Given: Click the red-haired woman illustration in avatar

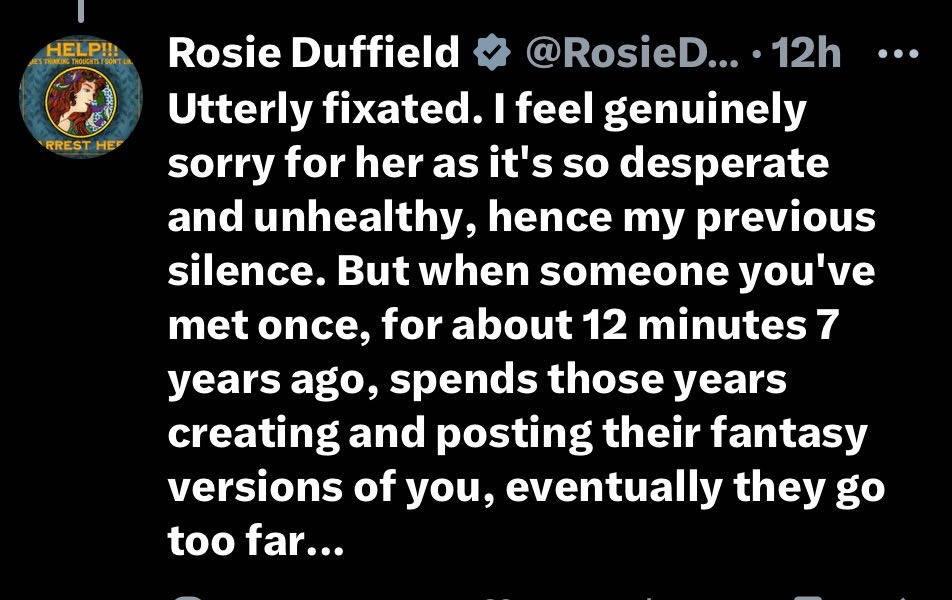Looking at the screenshot, I should (x=83, y=102).
